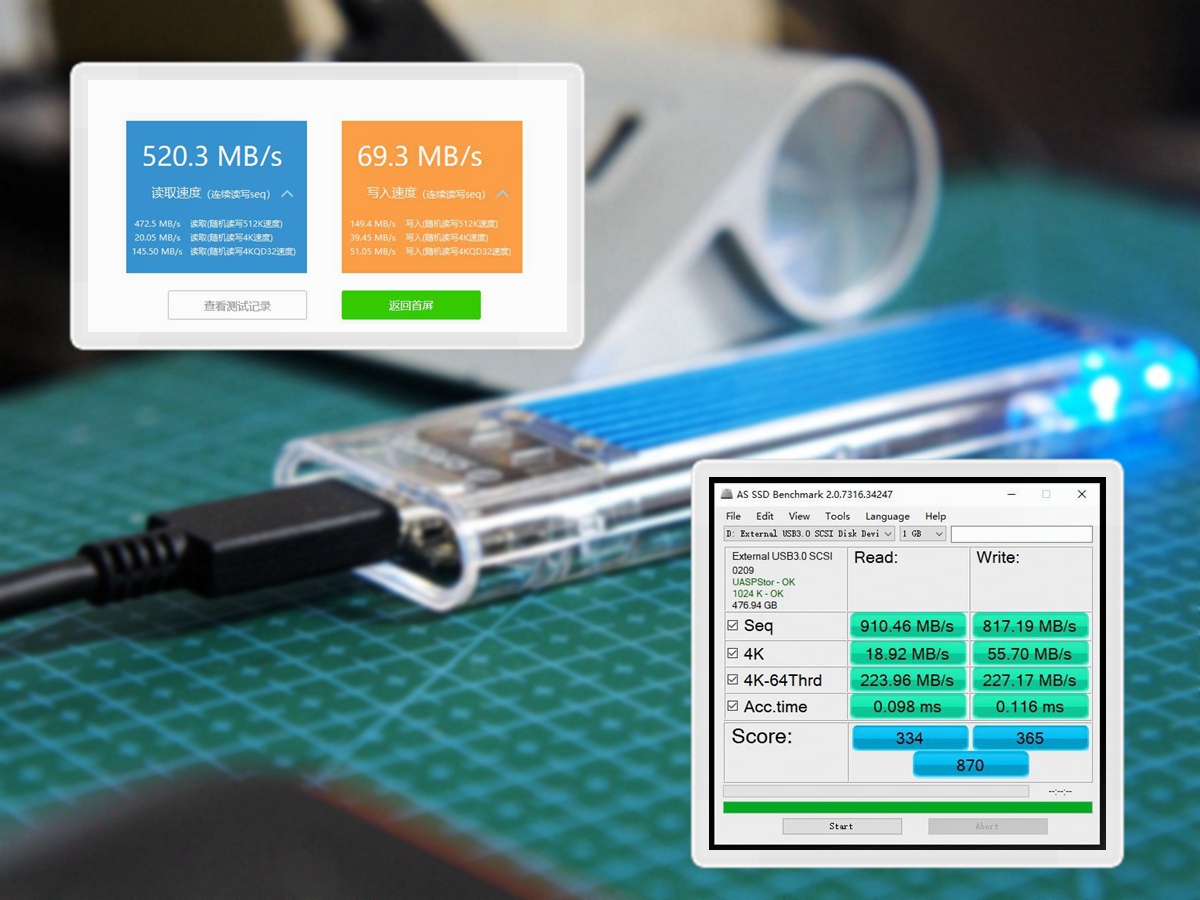The width and height of the screenshot is (1200, 900).
Task: Collapse the write speed details chevron
Action: pos(503,193)
